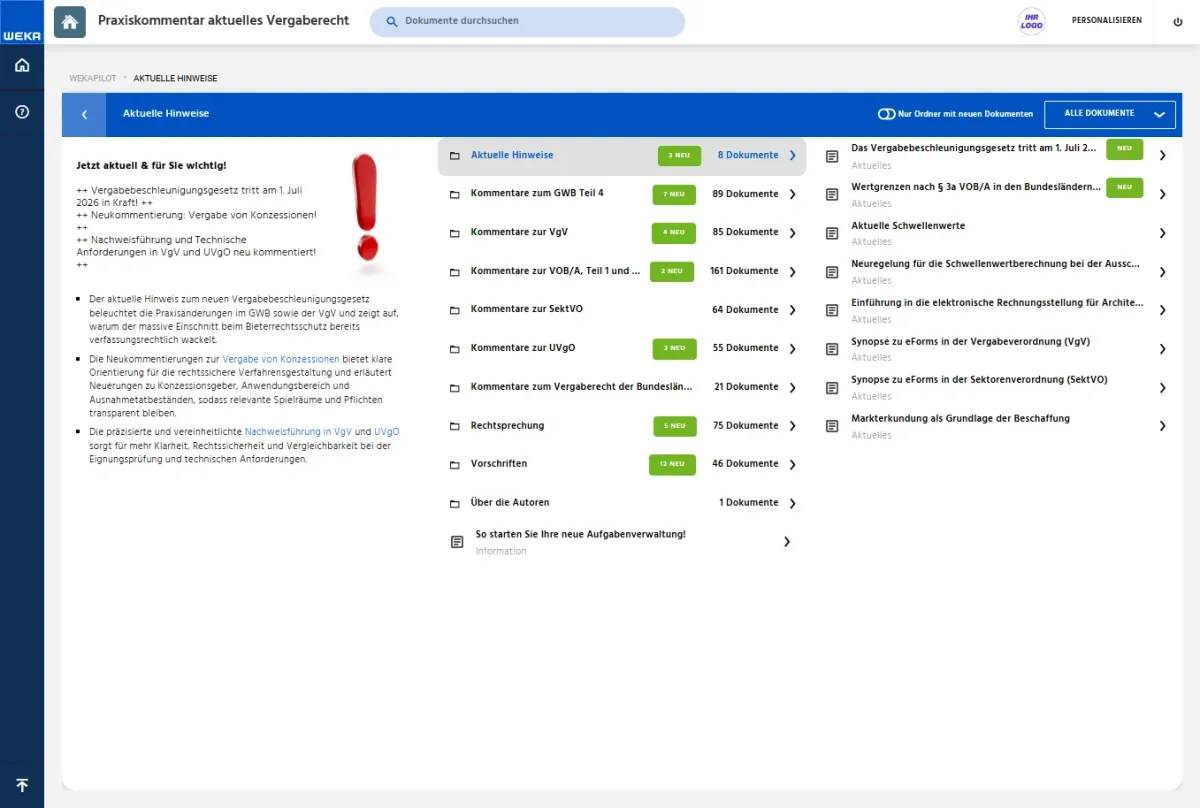This screenshot has width=1200, height=808.
Task: Open chevron for Neuregelung Schwellenwertberechnung document
Action: tap(1162, 272)
